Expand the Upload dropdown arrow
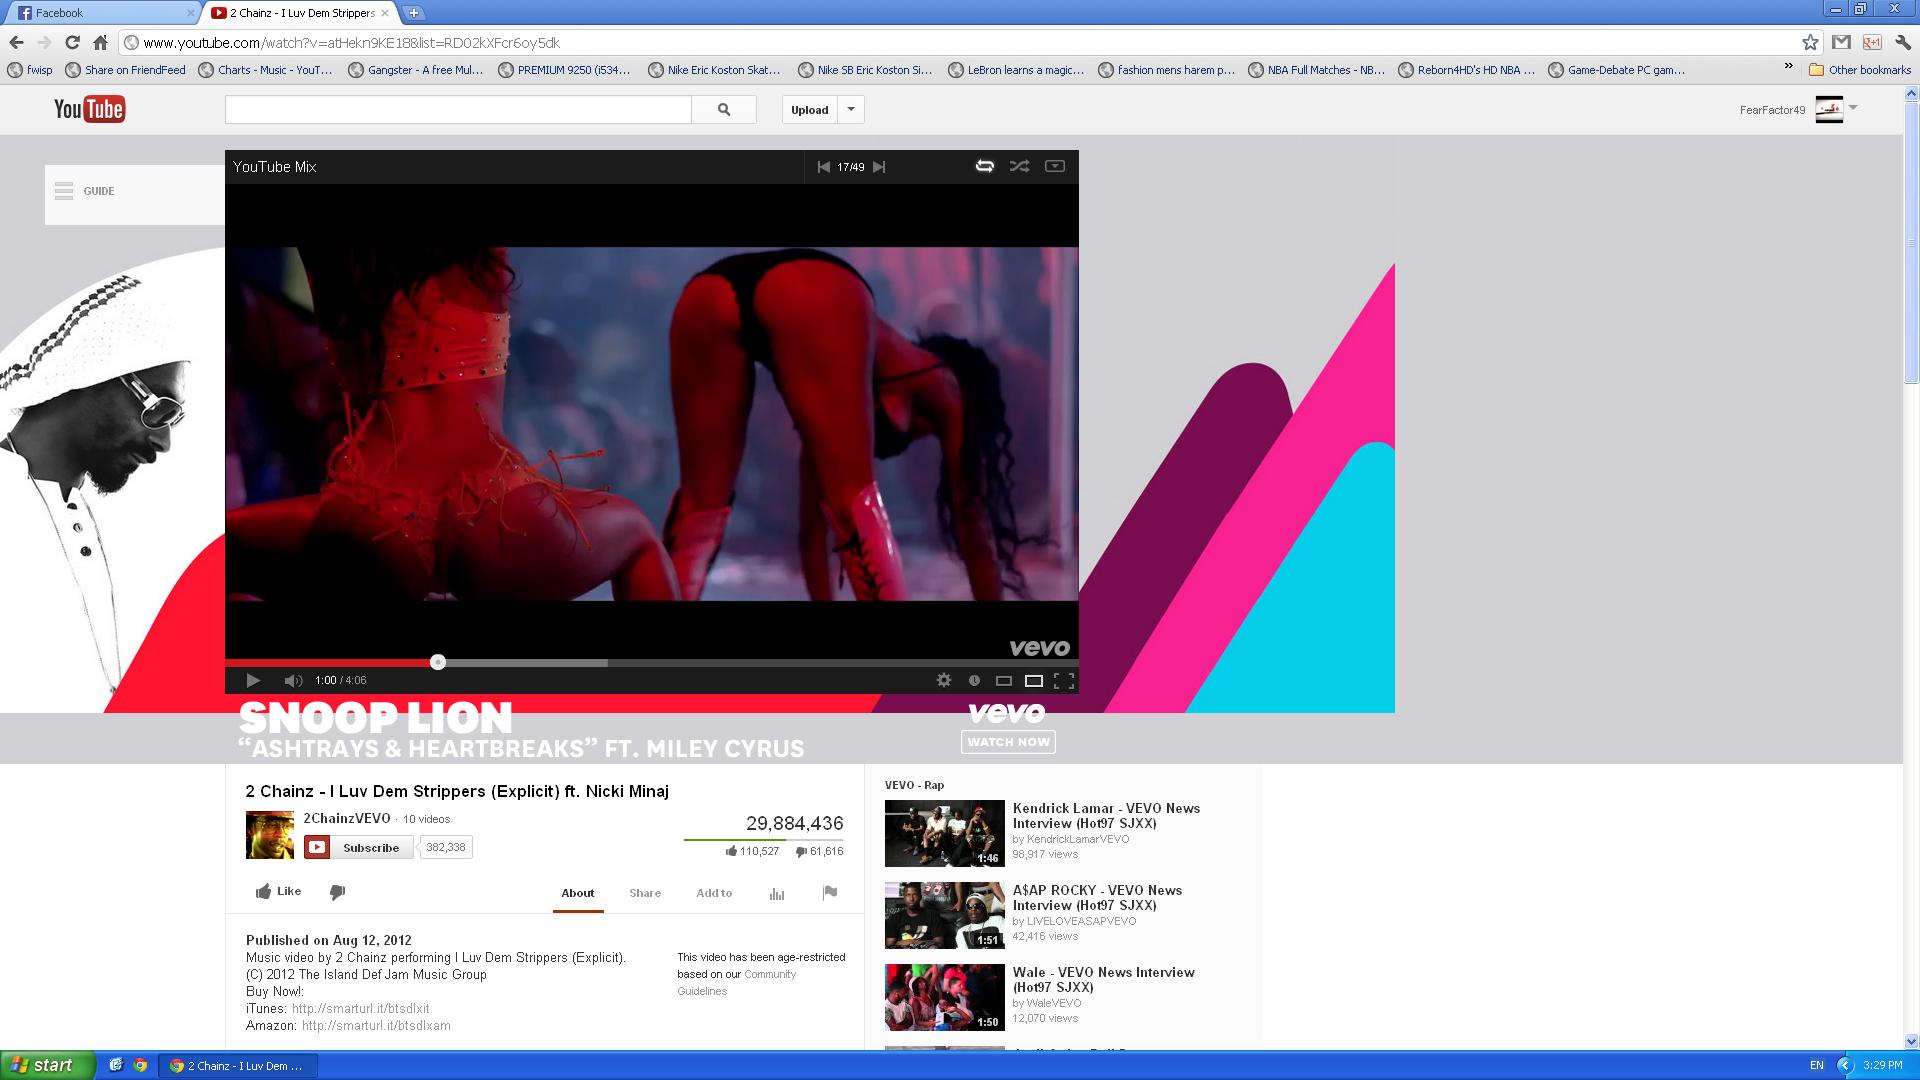Viewport: 1920px width, 1080px height. click(851, 110)
